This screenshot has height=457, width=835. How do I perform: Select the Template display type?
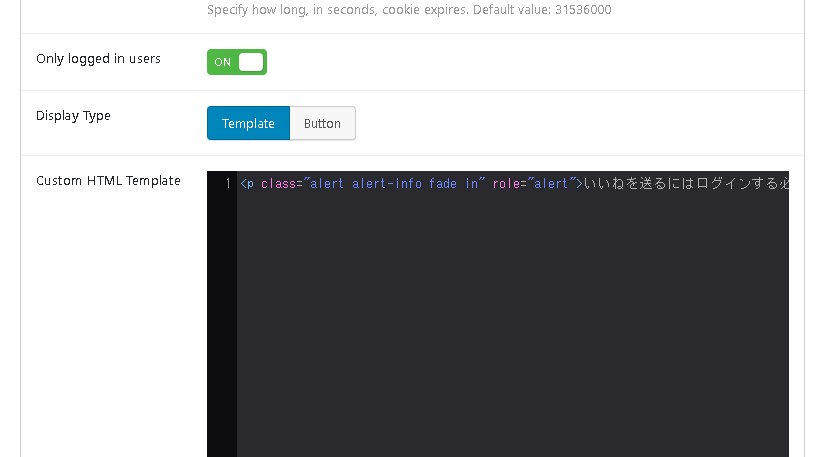click(248, 123)
